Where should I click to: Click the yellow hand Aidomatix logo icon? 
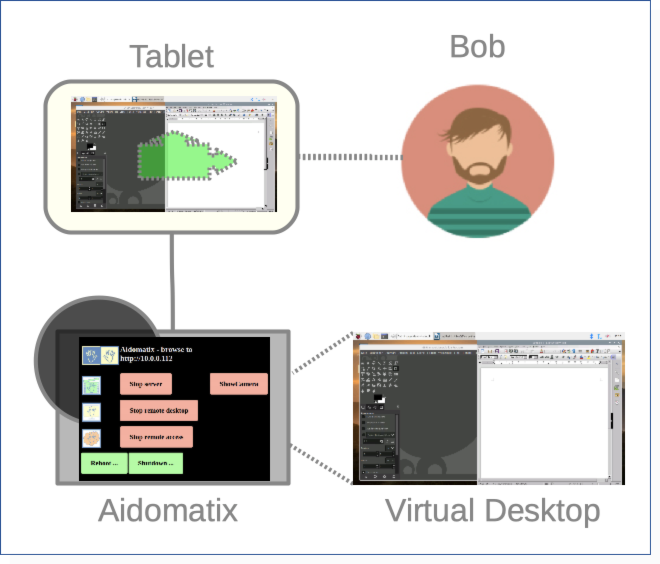(x=109, y=356)
